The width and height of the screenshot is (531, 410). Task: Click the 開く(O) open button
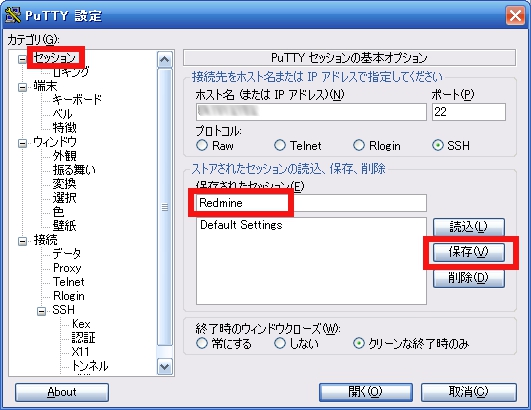coord(366,392)
